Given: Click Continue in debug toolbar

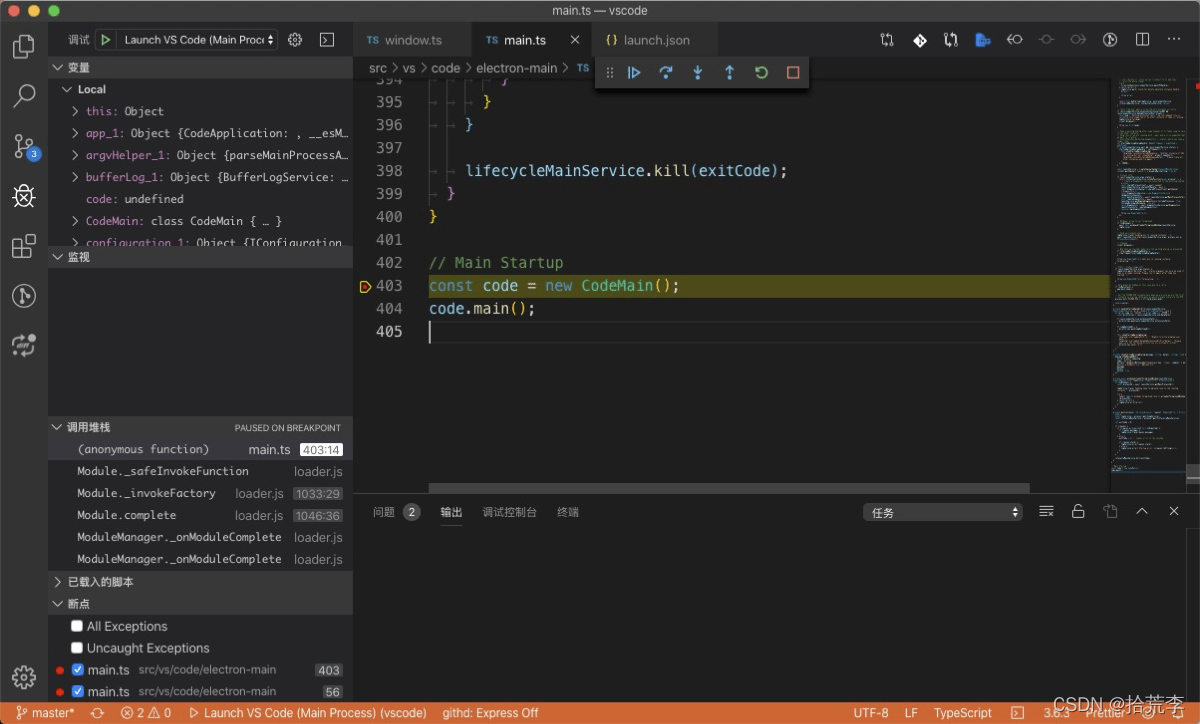Looking at the screenshot, I should (634, 73).
